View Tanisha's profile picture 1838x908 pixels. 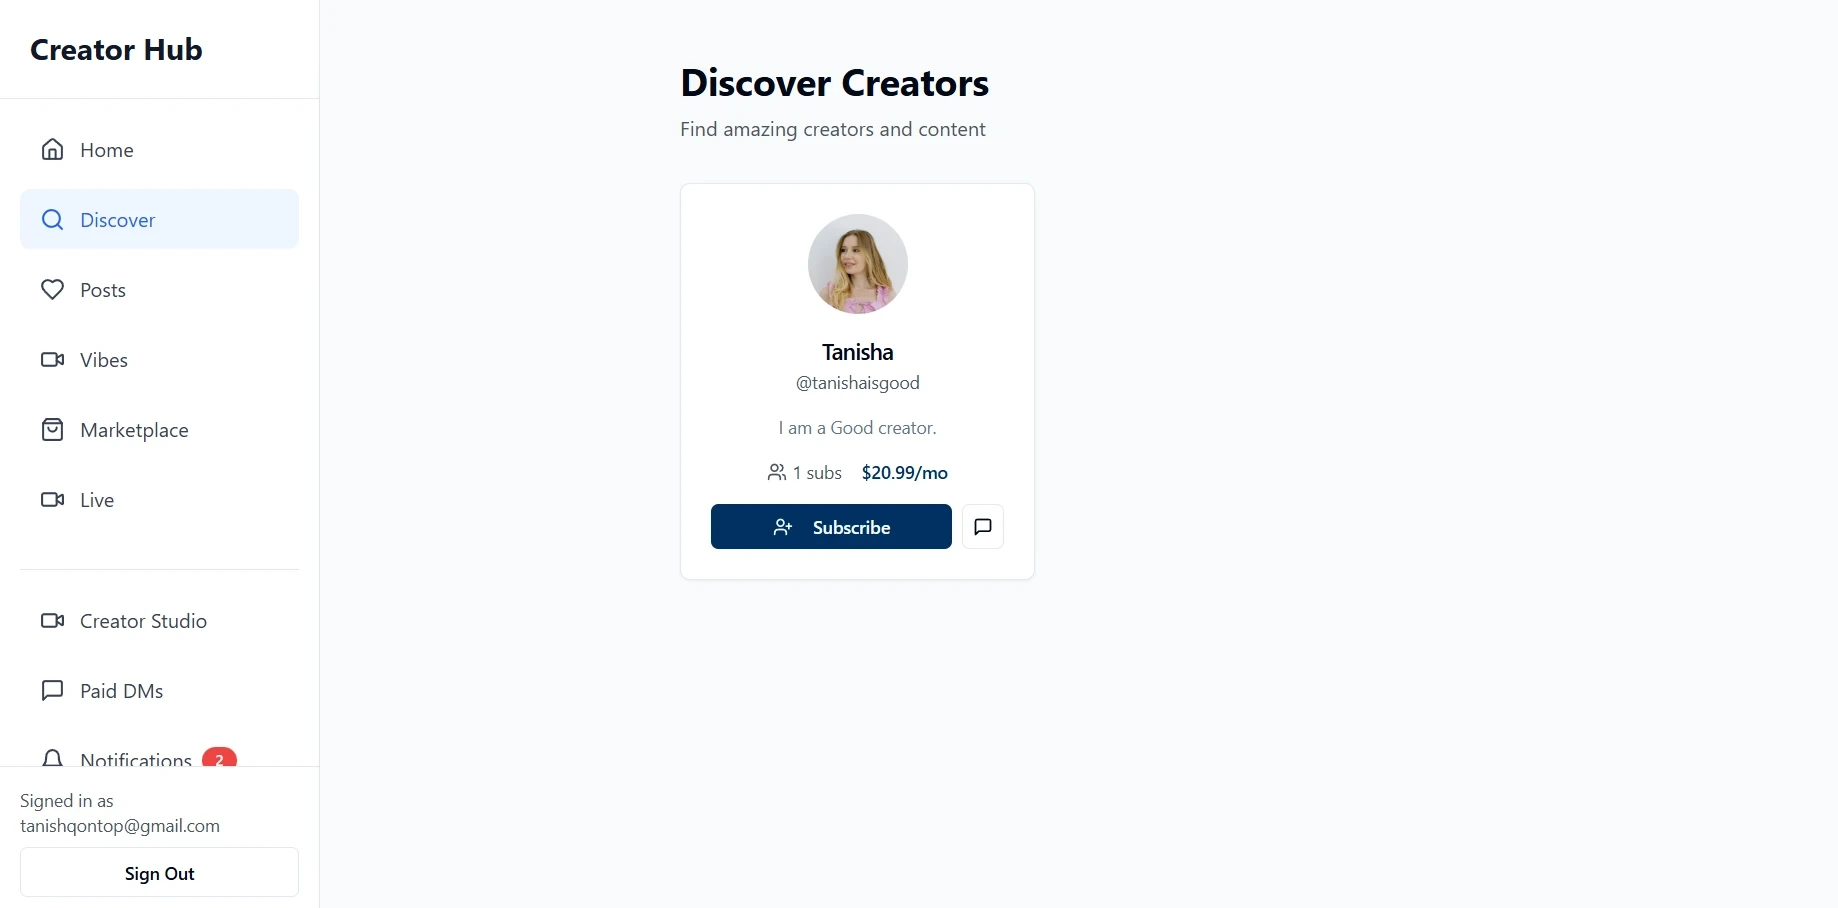pos(858,264)
